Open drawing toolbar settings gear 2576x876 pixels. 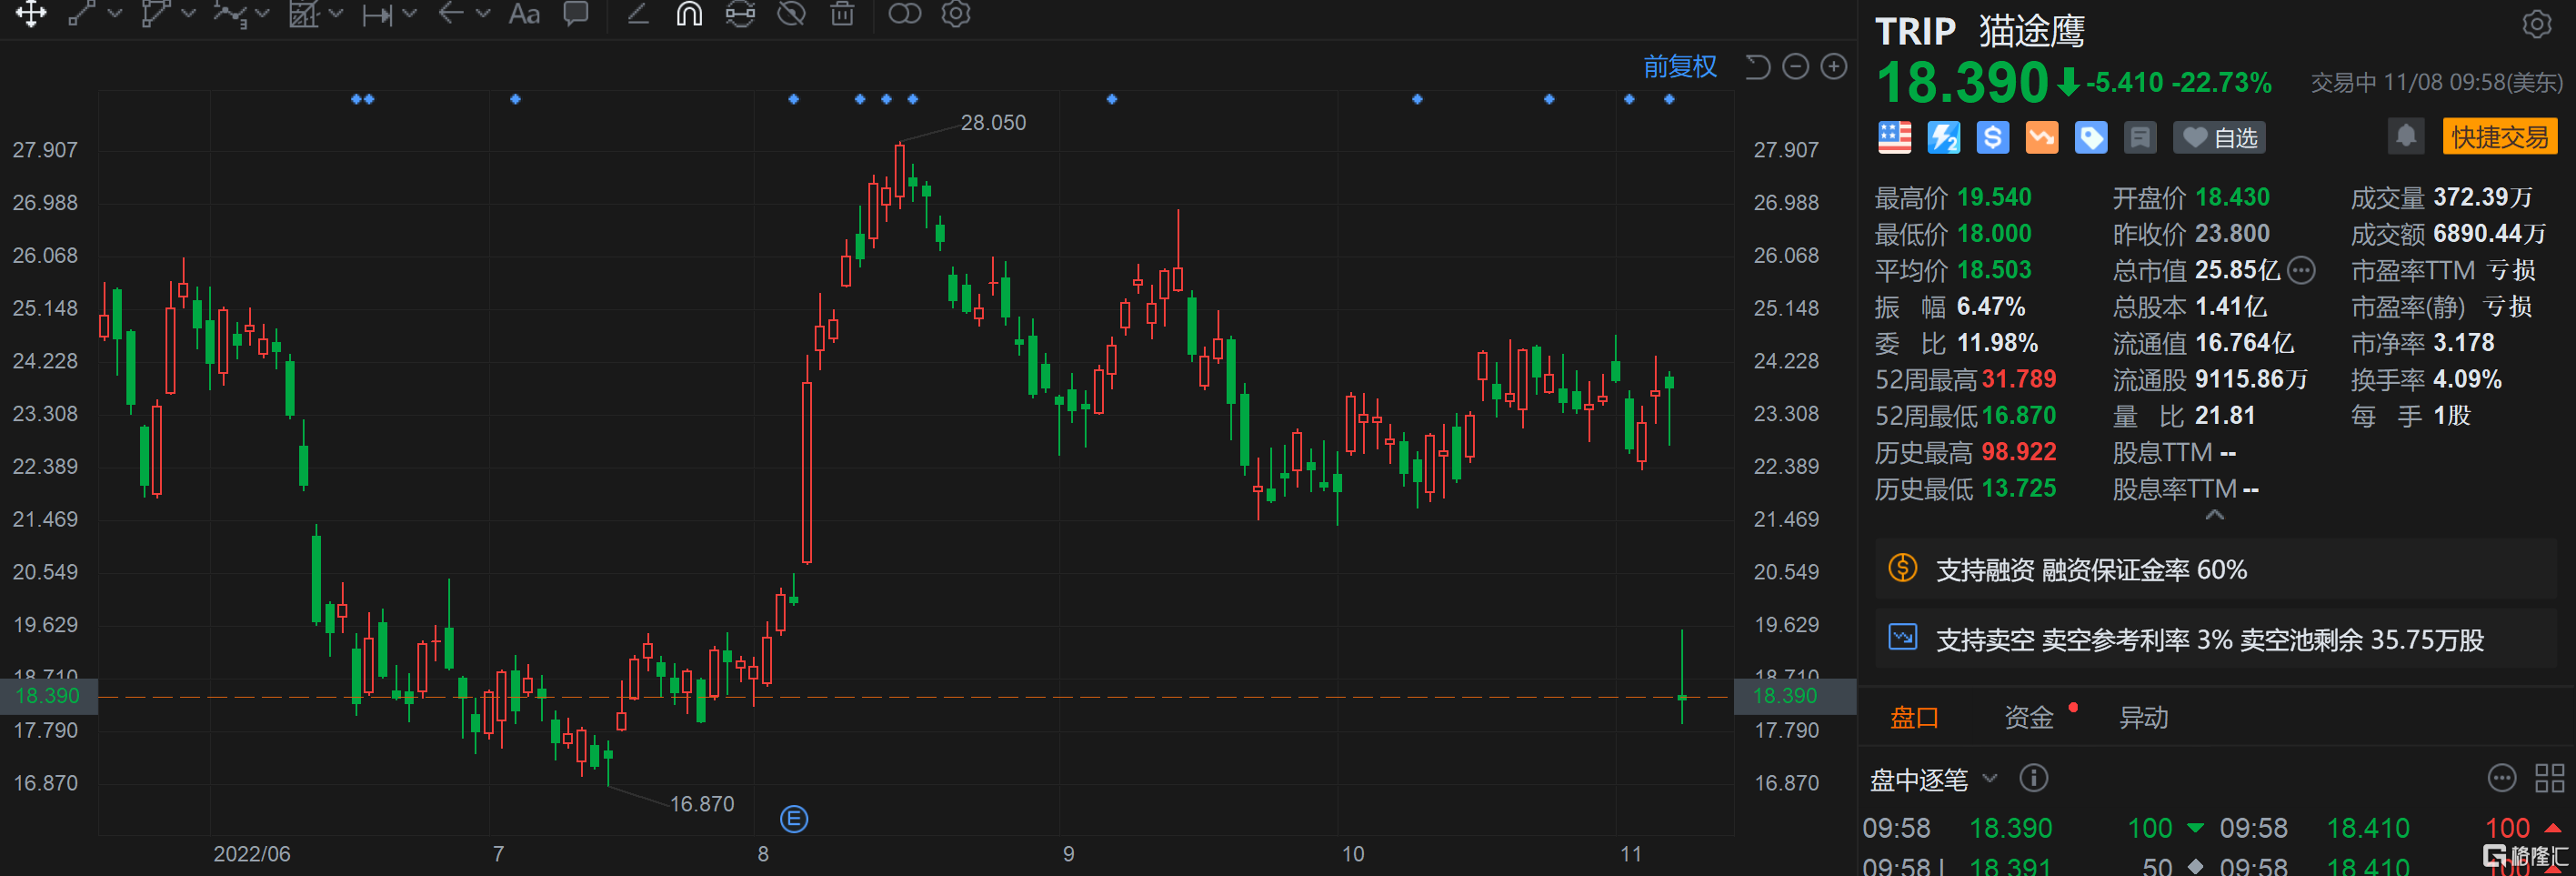point(956,14)
